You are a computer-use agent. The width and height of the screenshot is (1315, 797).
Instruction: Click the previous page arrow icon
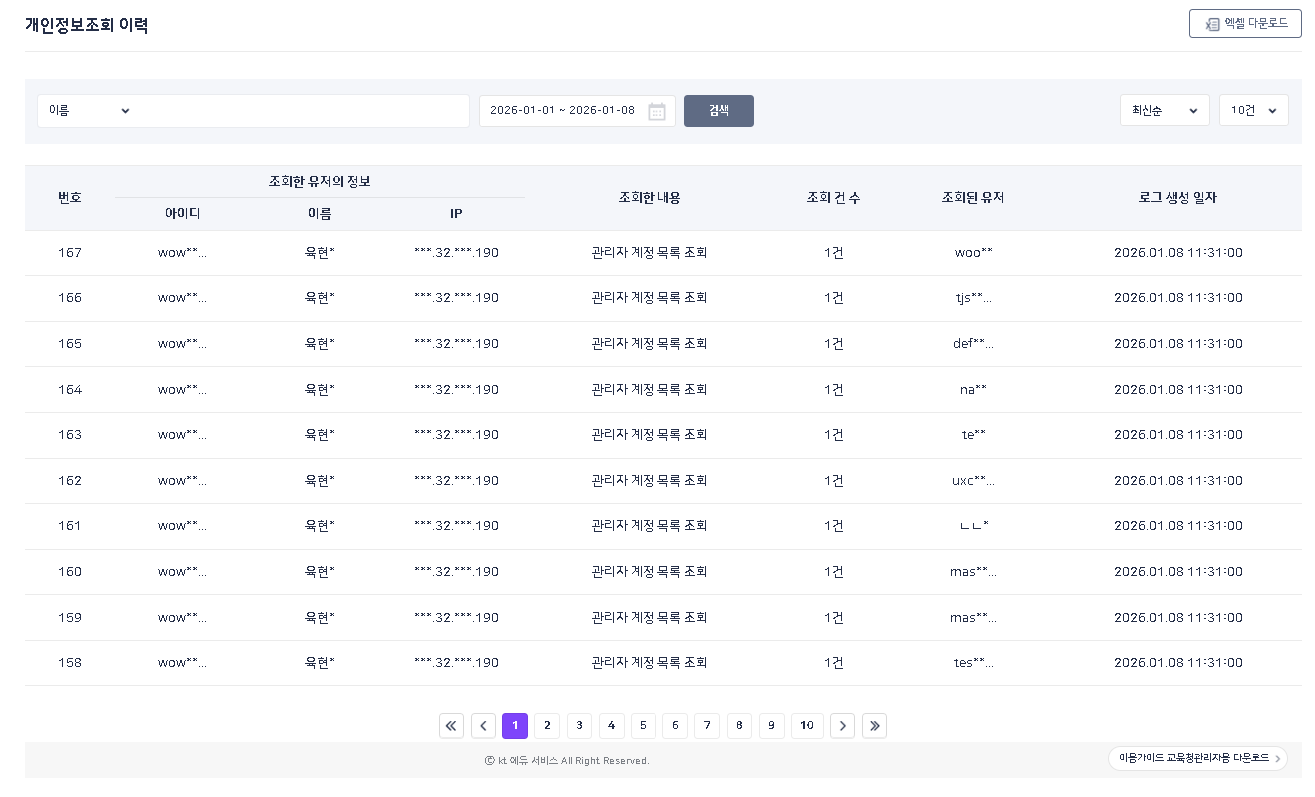pyautogui.click(x=483, y=726)
